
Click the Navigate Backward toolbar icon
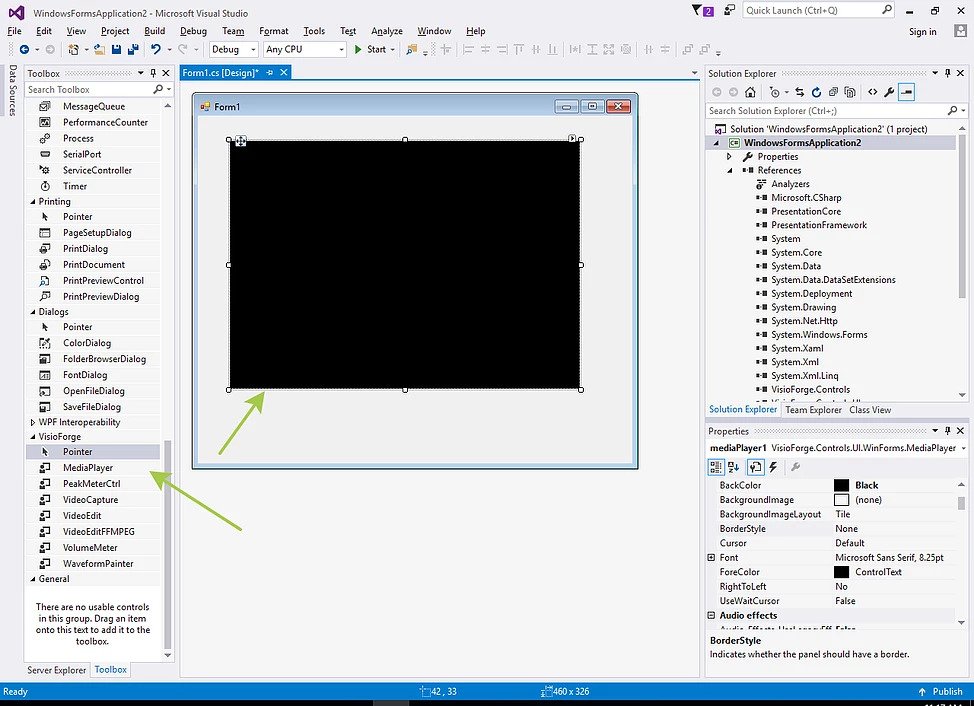coord(24,49)
